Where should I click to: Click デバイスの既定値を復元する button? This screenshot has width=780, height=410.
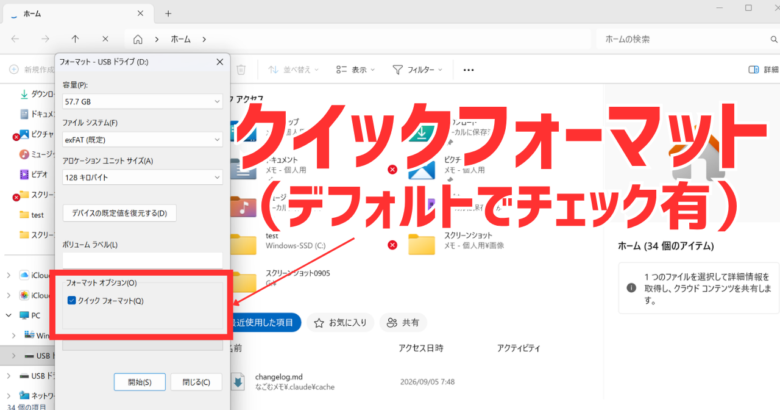point(119,213)
